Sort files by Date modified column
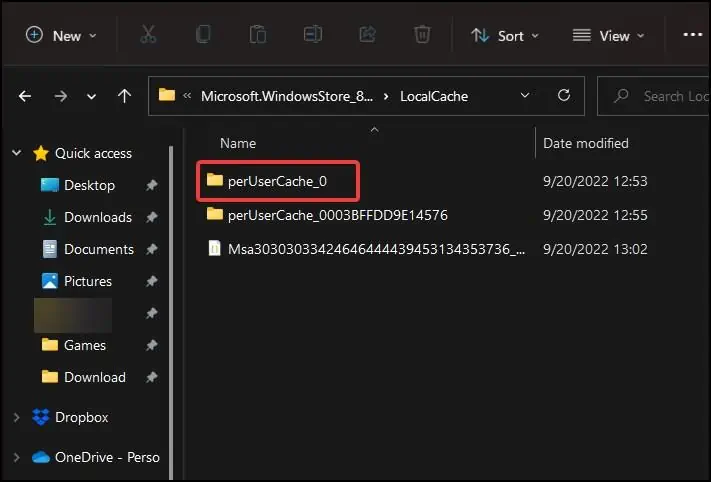Viewport: 711px width, 482px height. 586,143
